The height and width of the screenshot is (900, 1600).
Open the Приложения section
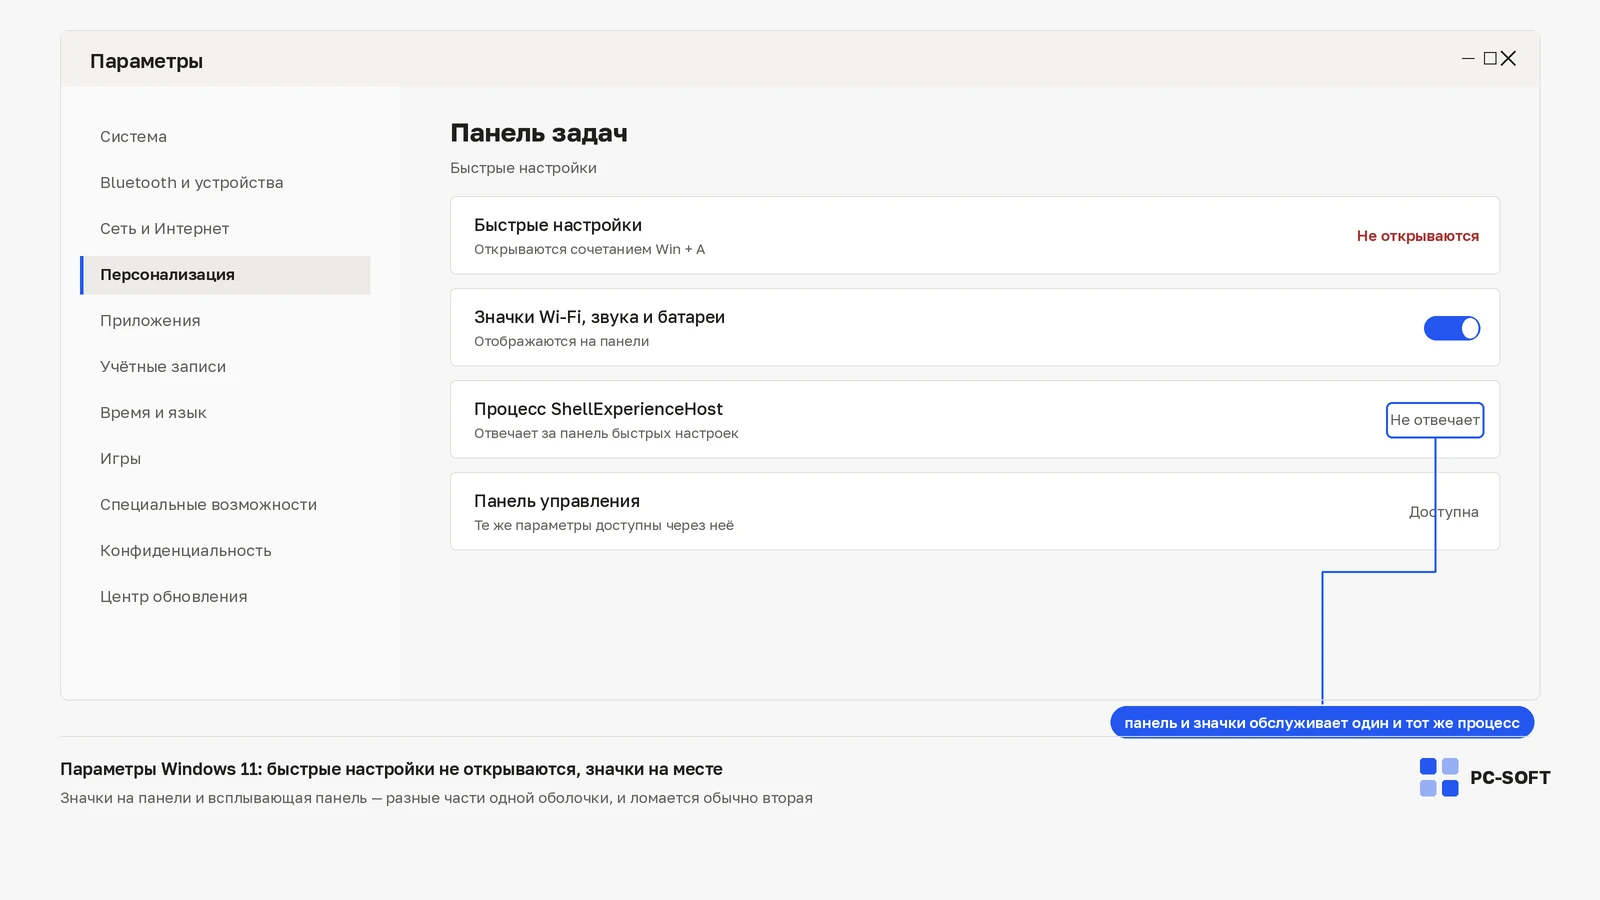click(x=150, y=321)
